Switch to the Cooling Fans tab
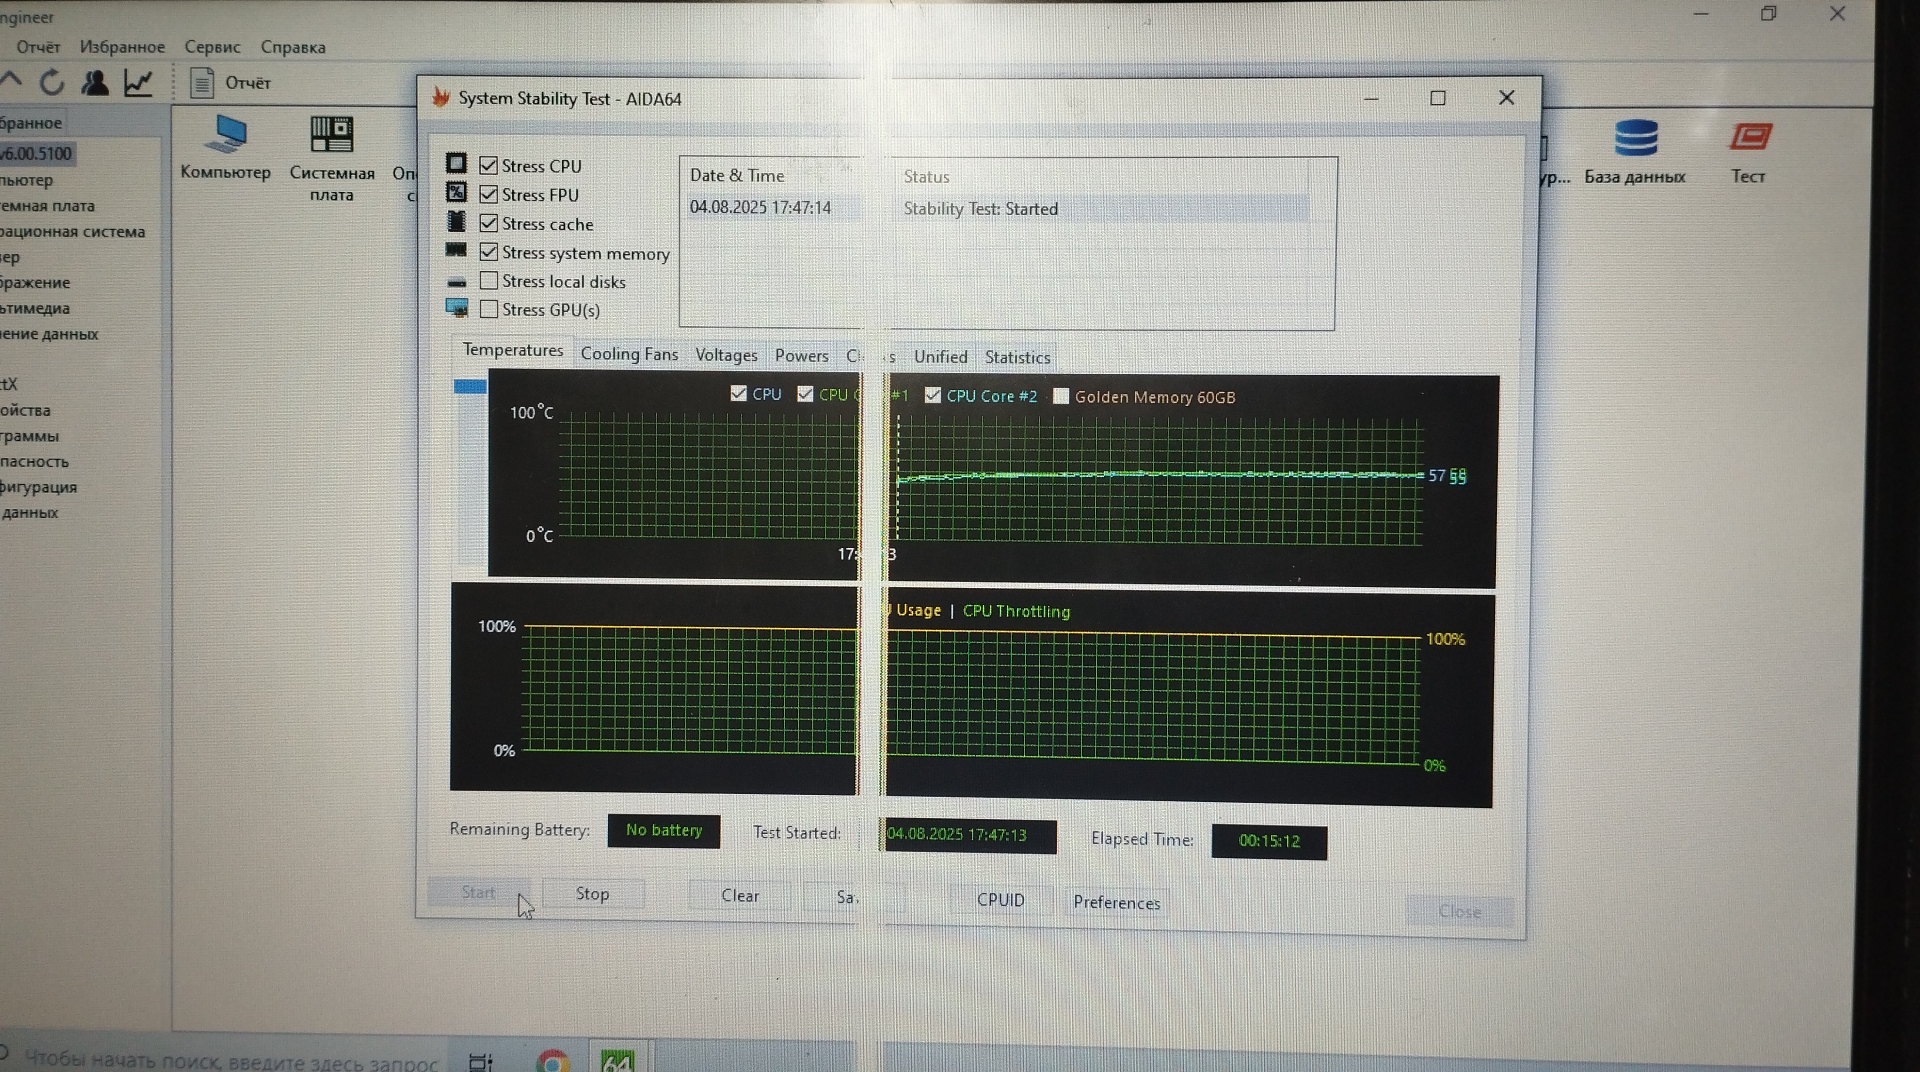This screenshot has height=1072, width=1920. [629, 354]
